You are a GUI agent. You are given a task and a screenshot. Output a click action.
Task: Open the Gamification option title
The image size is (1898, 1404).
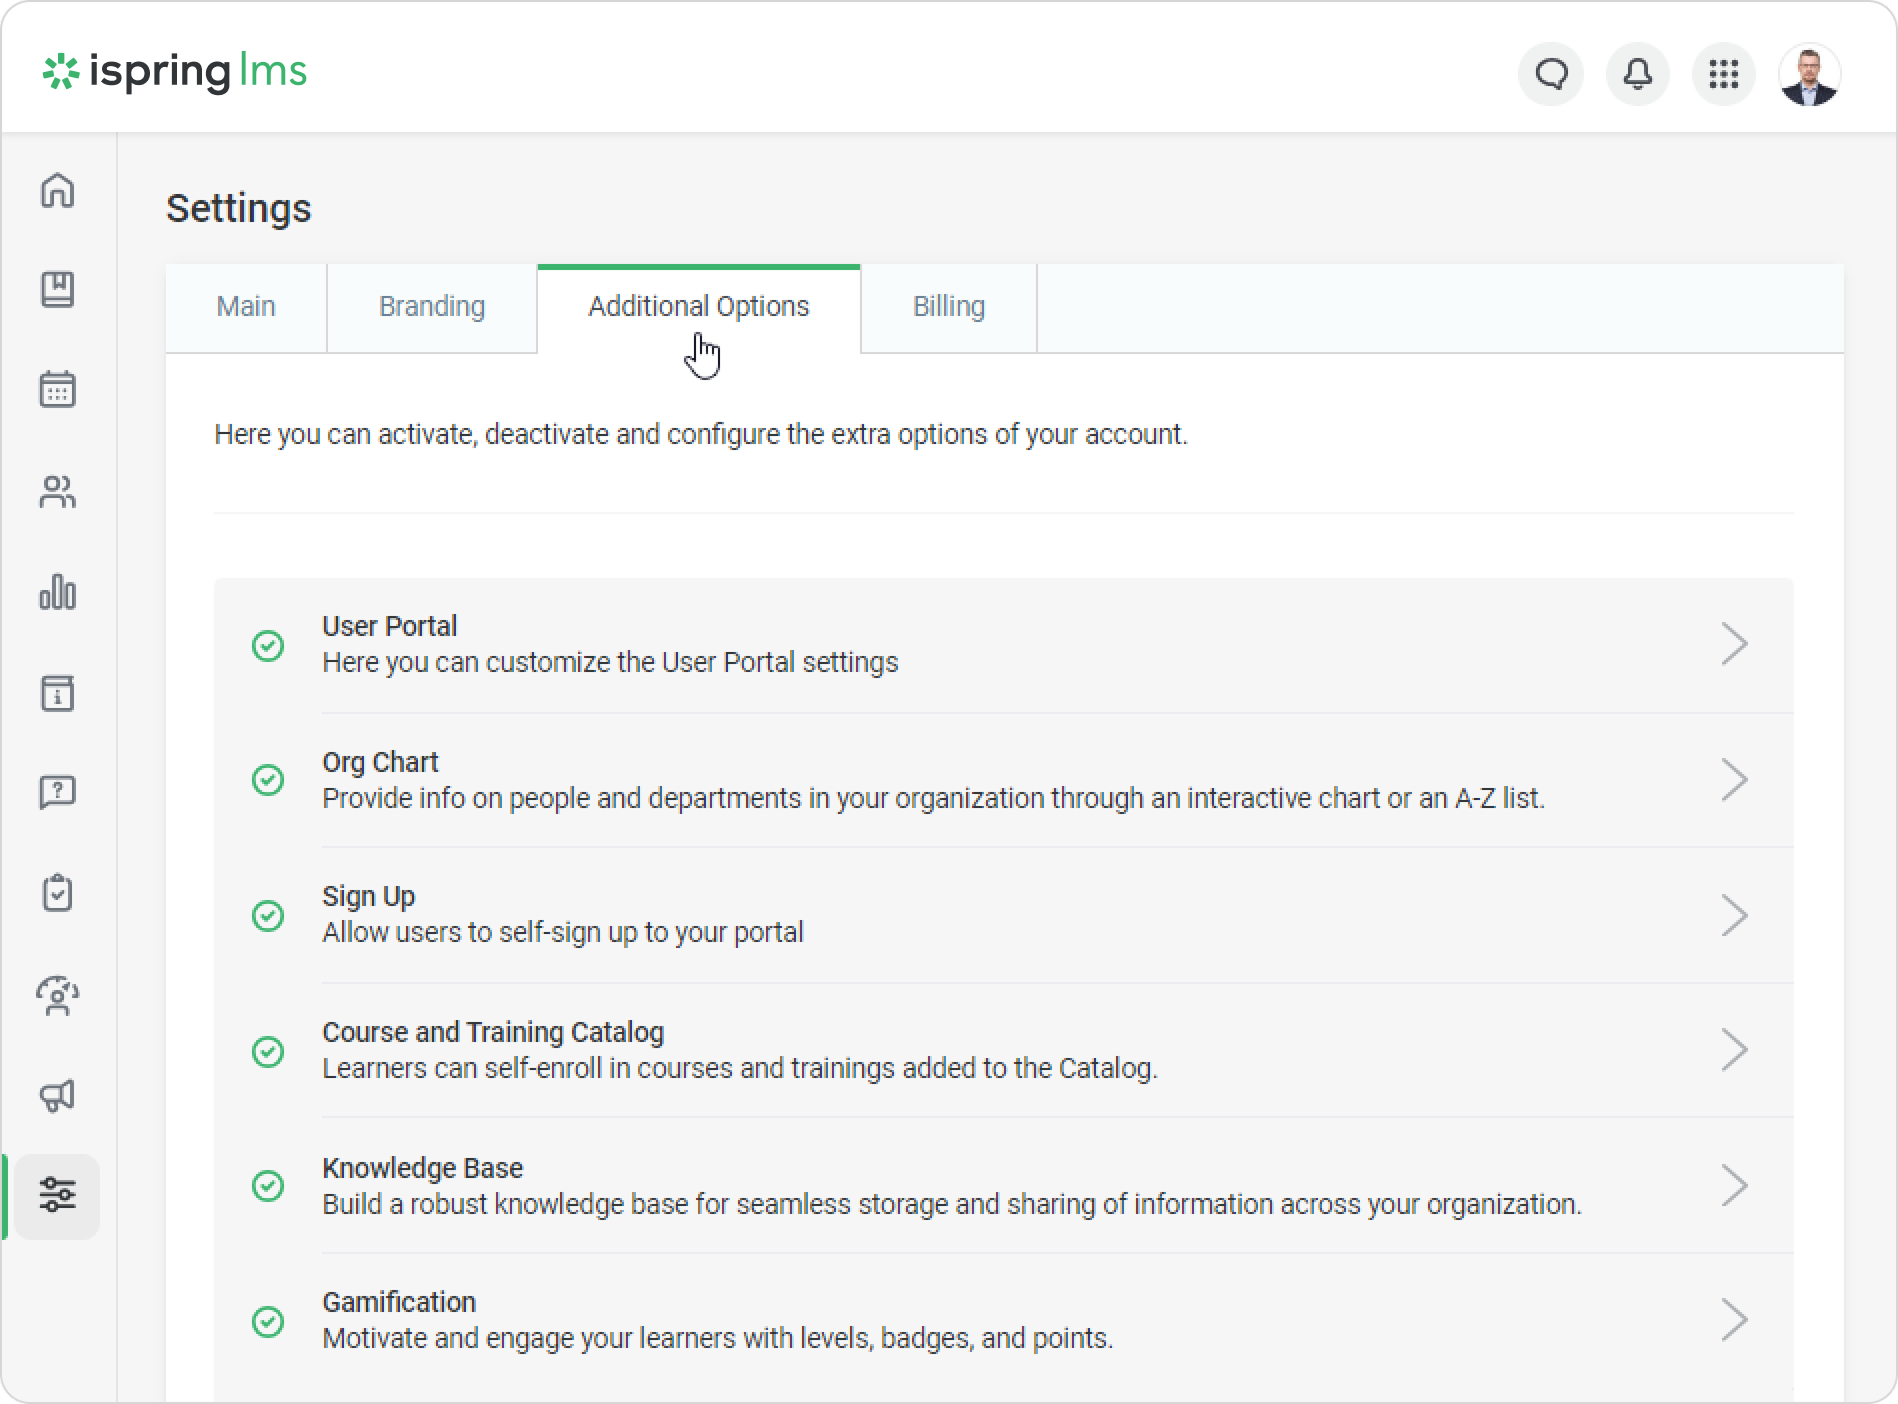pyautogui.click(x=399, y=1302)
